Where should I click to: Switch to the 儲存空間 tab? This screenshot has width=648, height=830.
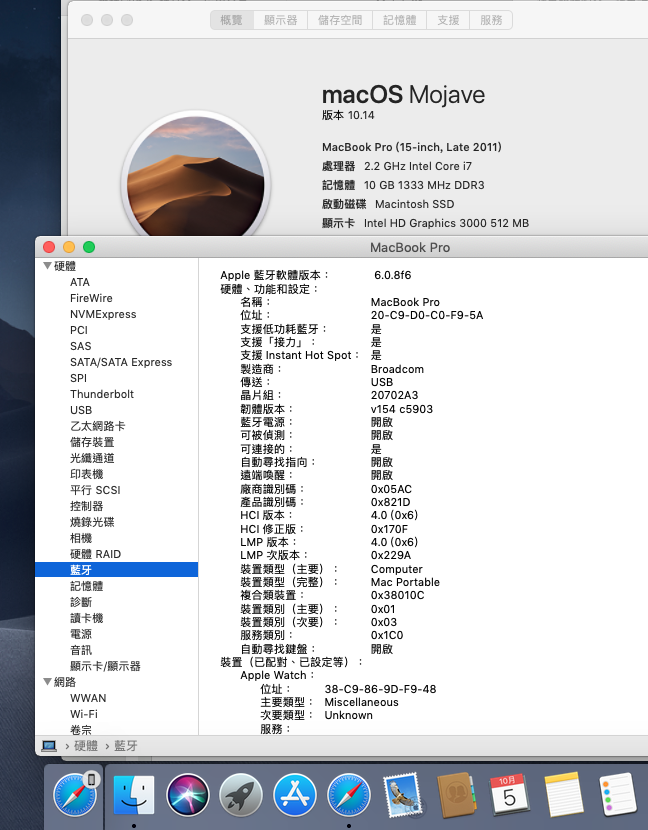click(340, 20)
